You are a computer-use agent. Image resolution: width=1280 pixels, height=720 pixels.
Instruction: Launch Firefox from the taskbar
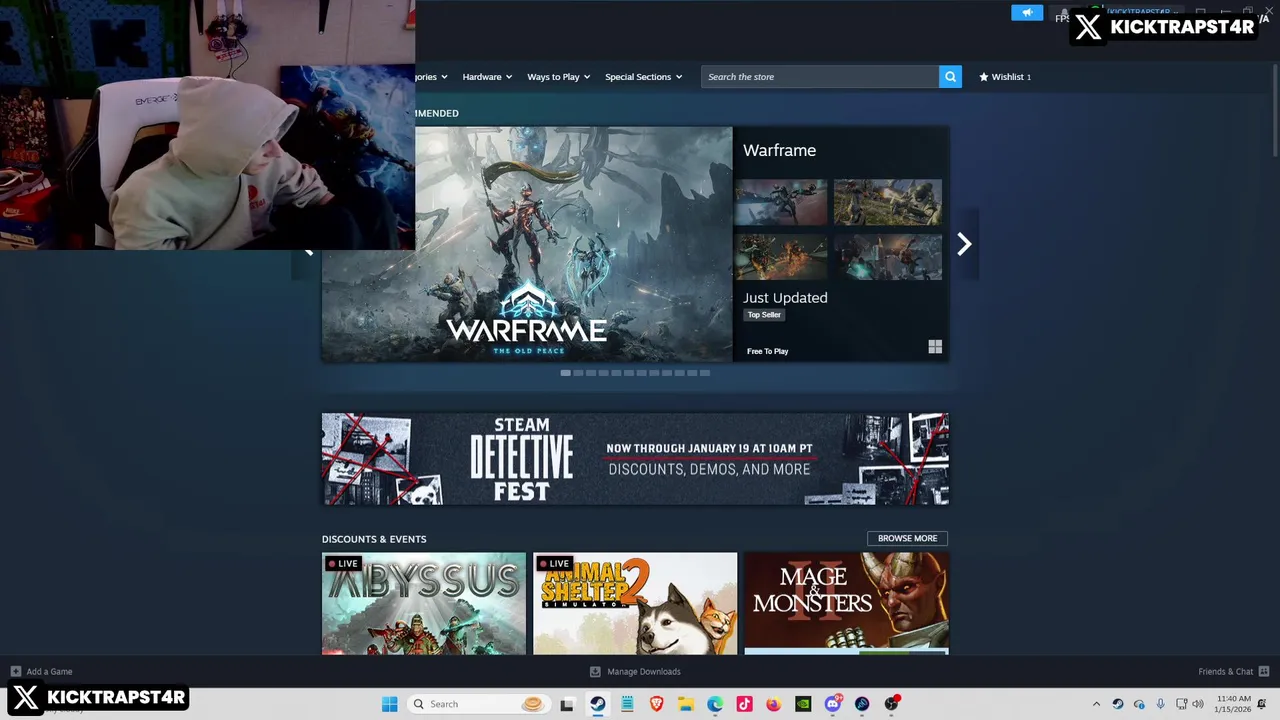[774, 704]
